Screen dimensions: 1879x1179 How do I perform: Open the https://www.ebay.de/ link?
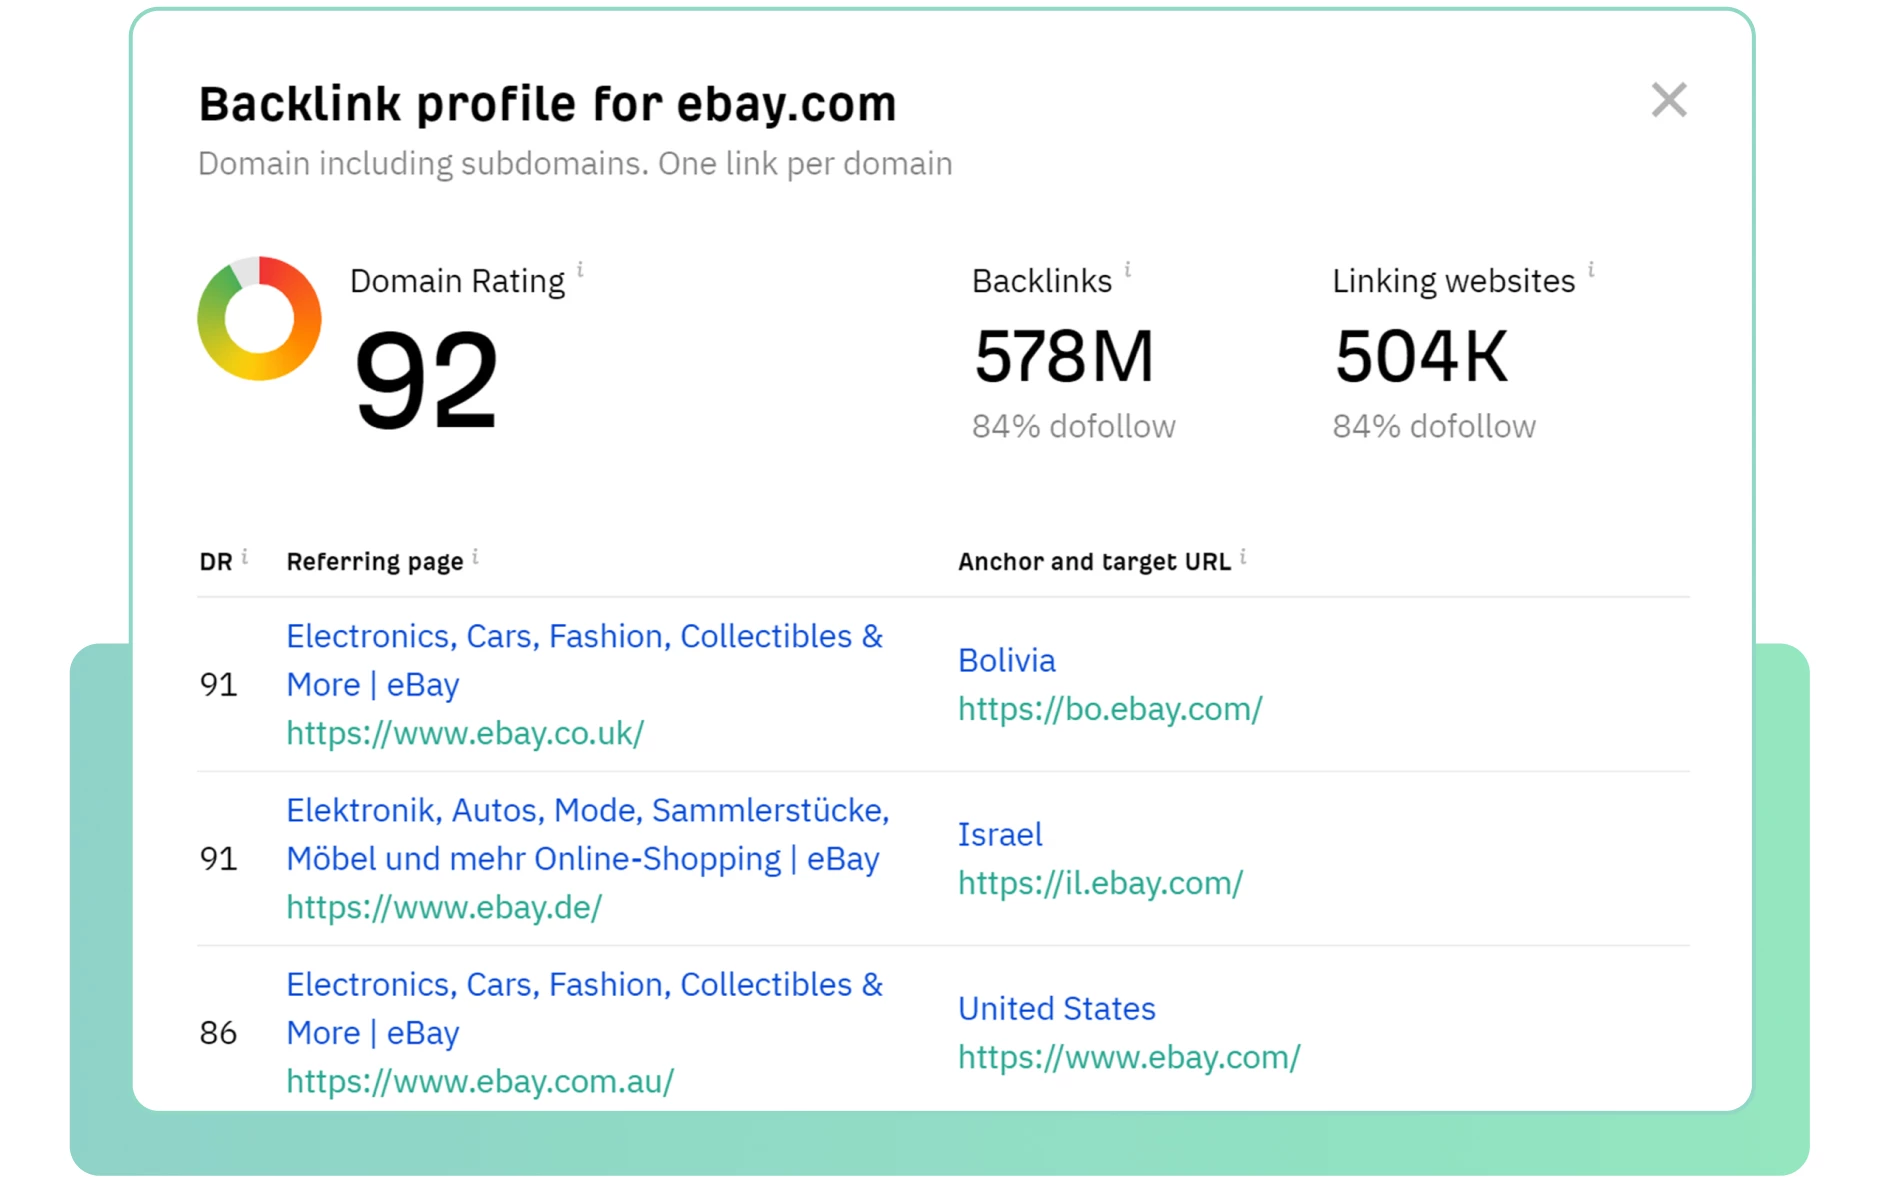point(444,907)
